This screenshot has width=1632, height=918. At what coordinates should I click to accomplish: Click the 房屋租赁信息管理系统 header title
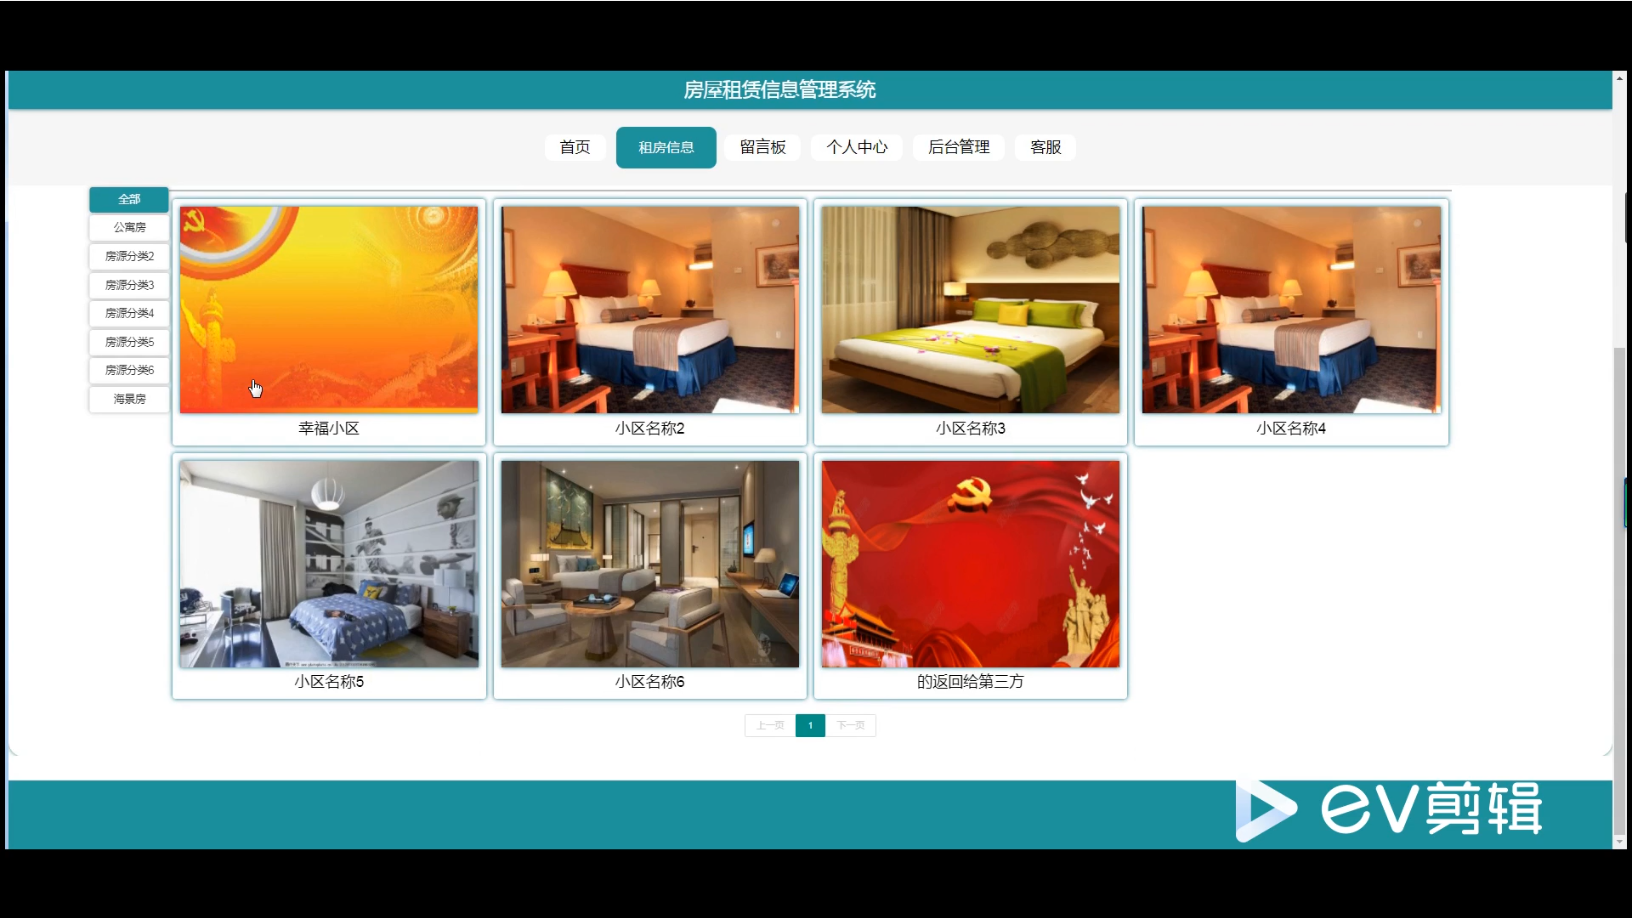pyautogui.click(x=780, y=90)
